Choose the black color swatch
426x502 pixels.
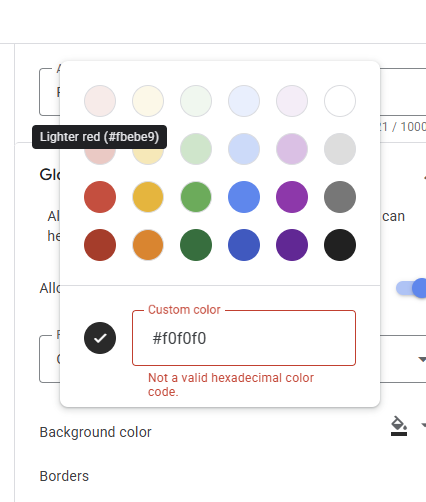coord(340,245)
